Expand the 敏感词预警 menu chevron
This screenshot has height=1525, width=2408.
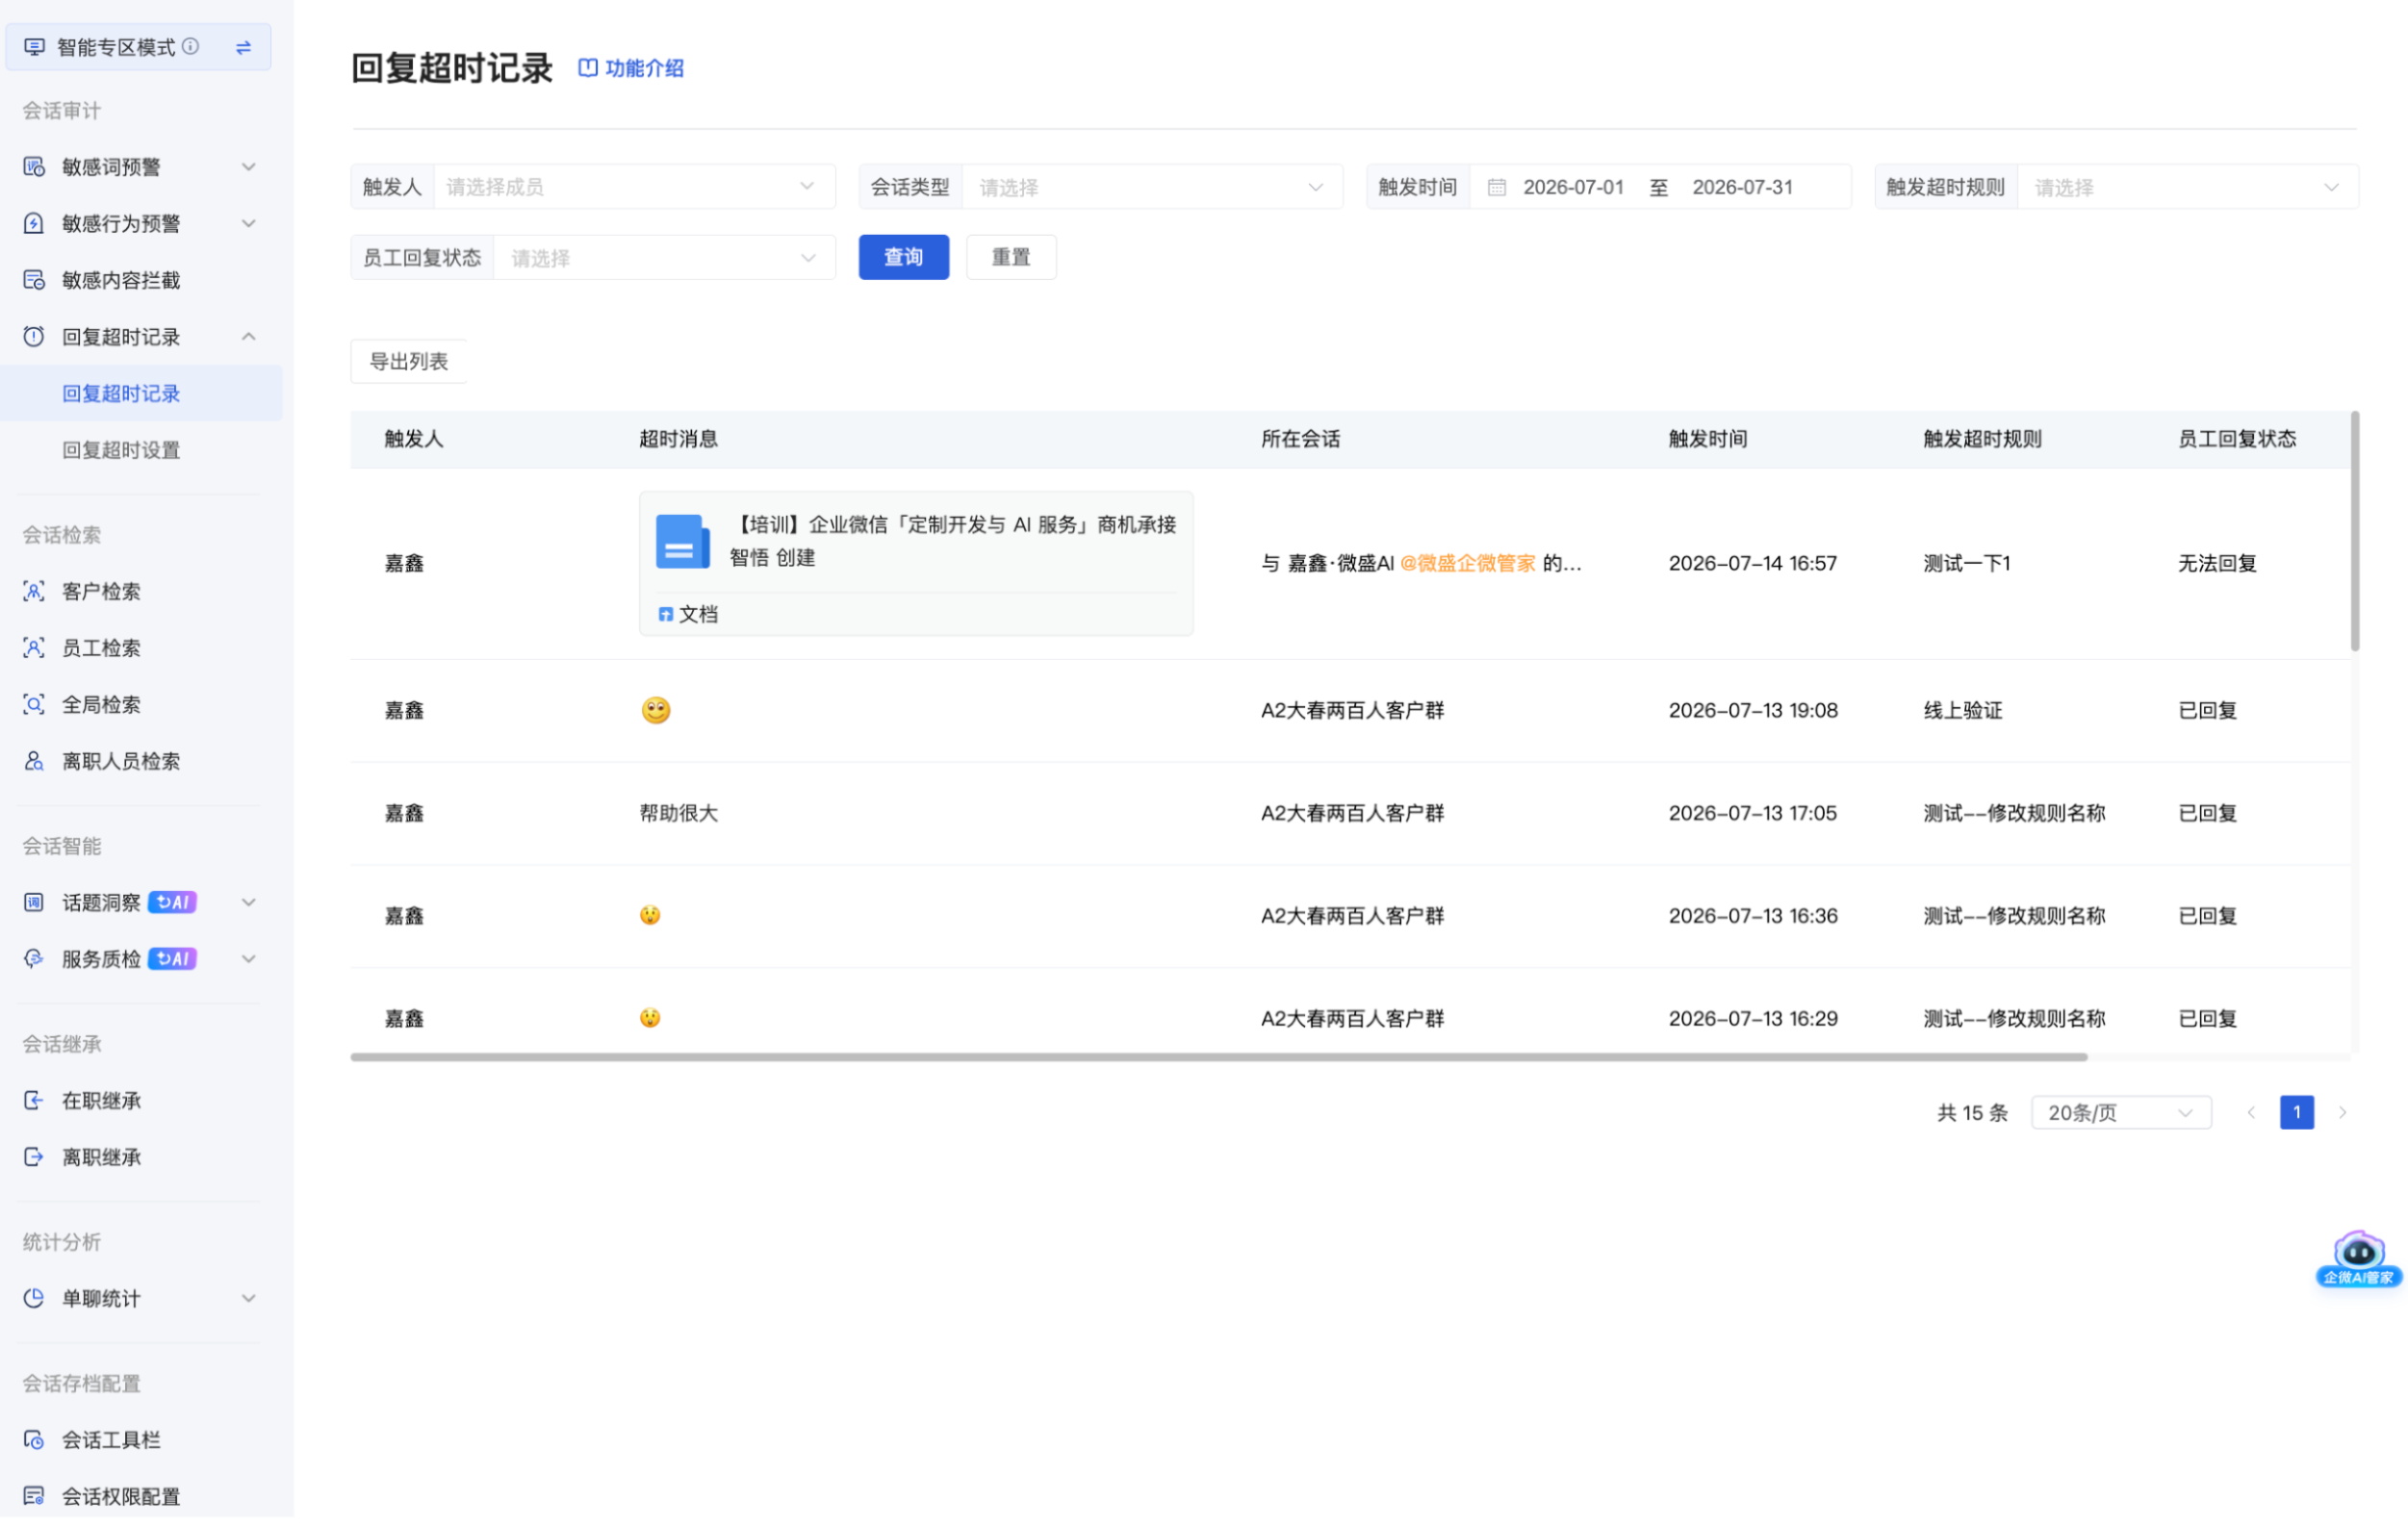[x=249, y=167]
